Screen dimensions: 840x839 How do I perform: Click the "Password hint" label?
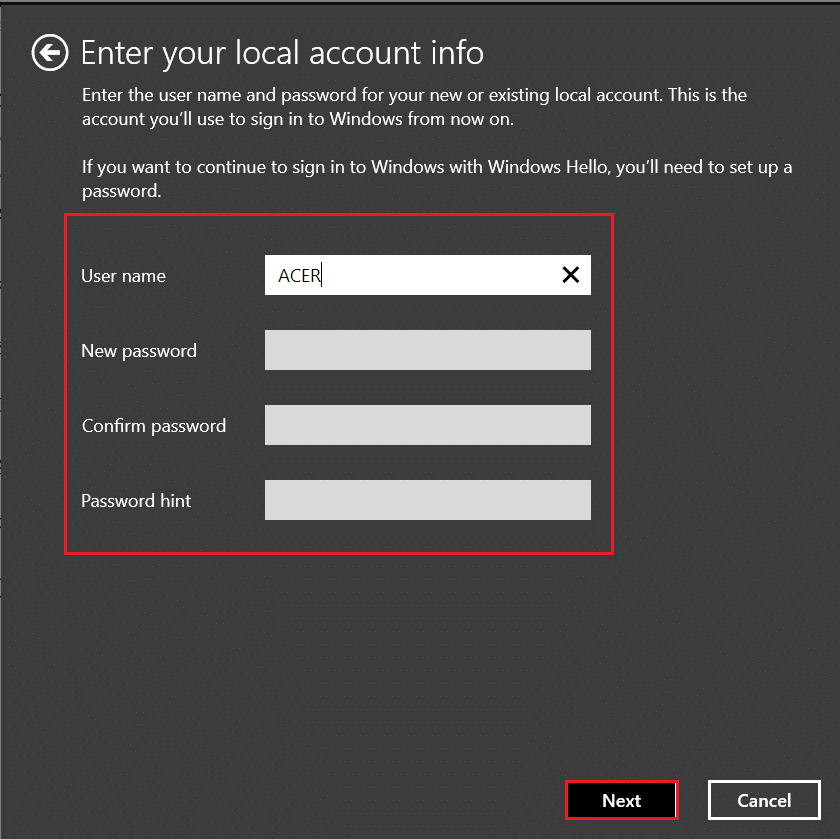click(x=136, y=501)
